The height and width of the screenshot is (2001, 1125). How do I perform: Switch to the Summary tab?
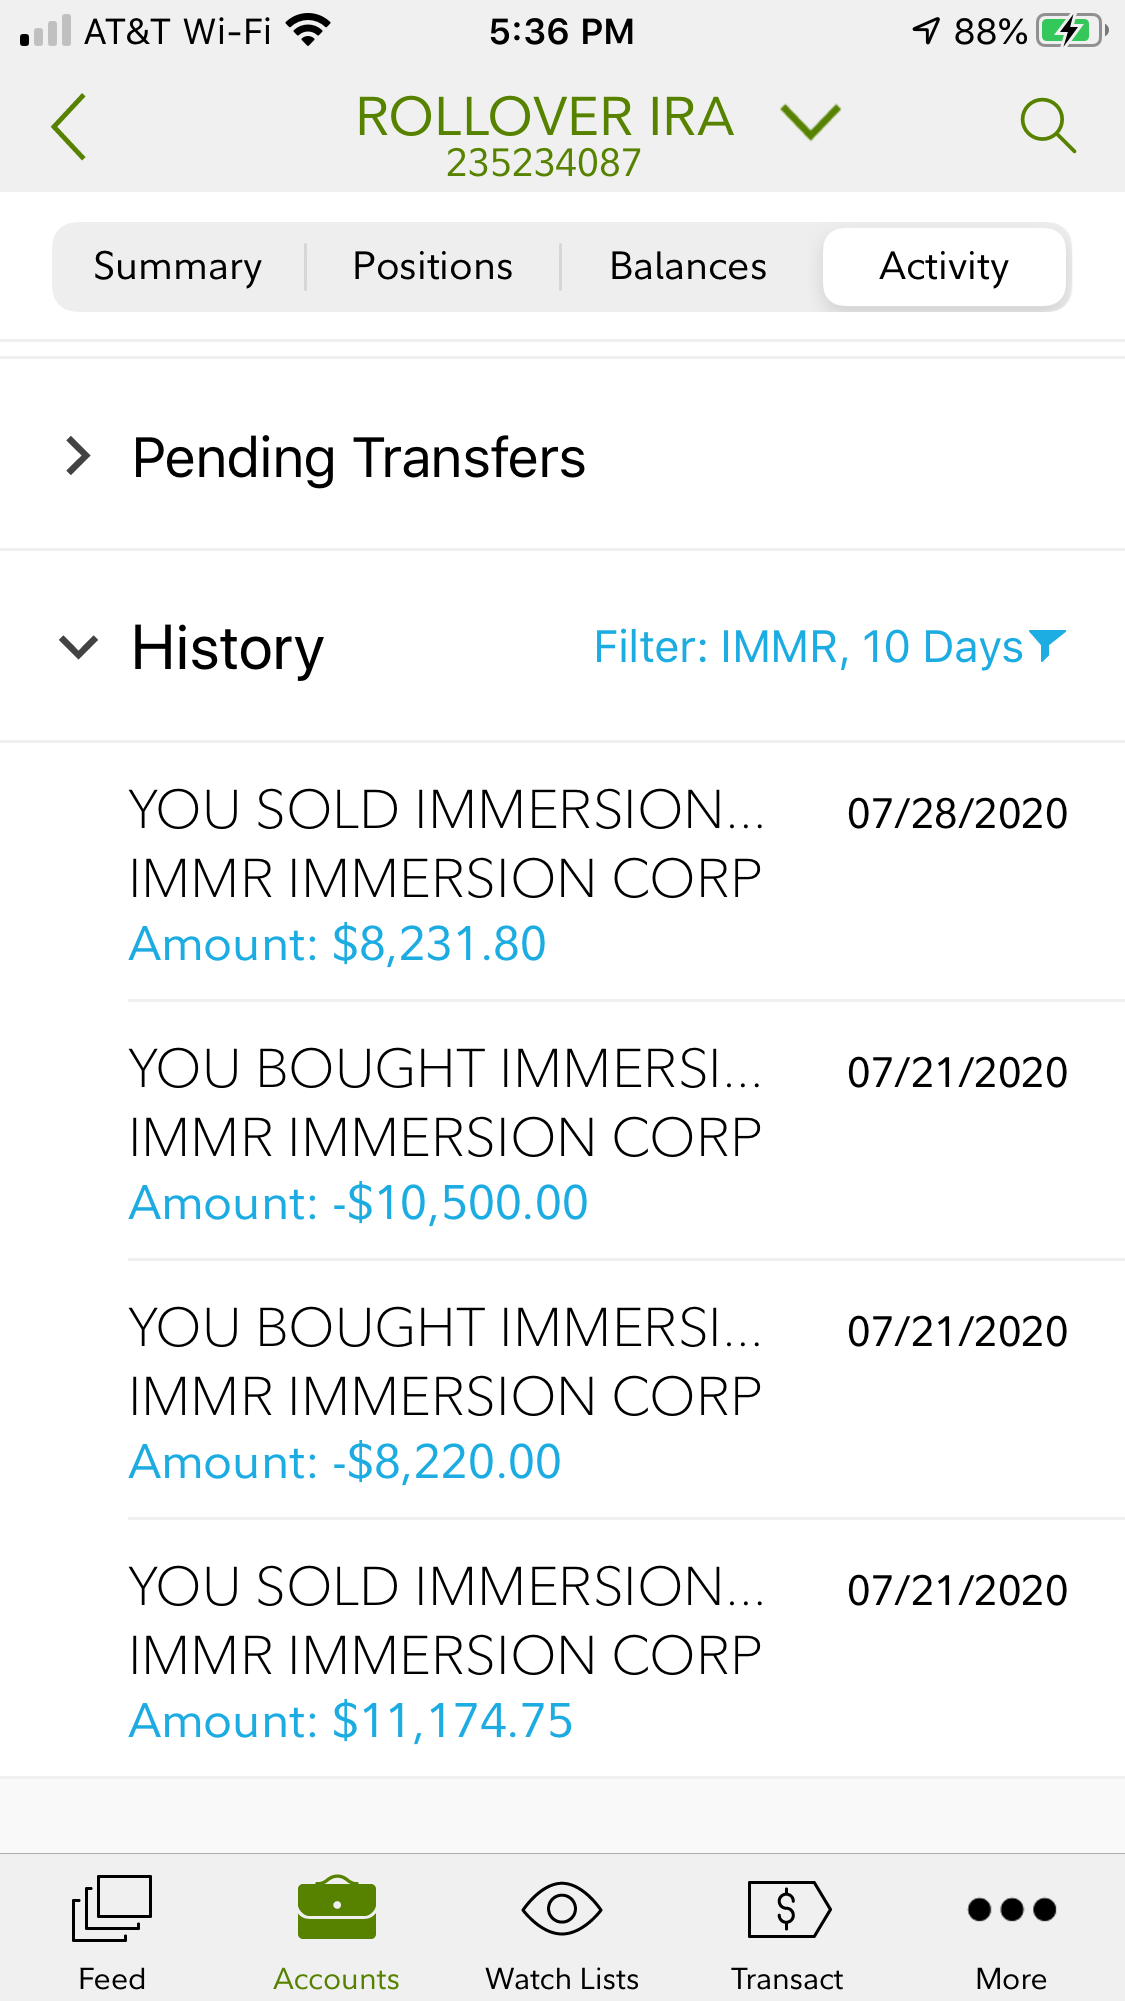[x=178, y=267]
